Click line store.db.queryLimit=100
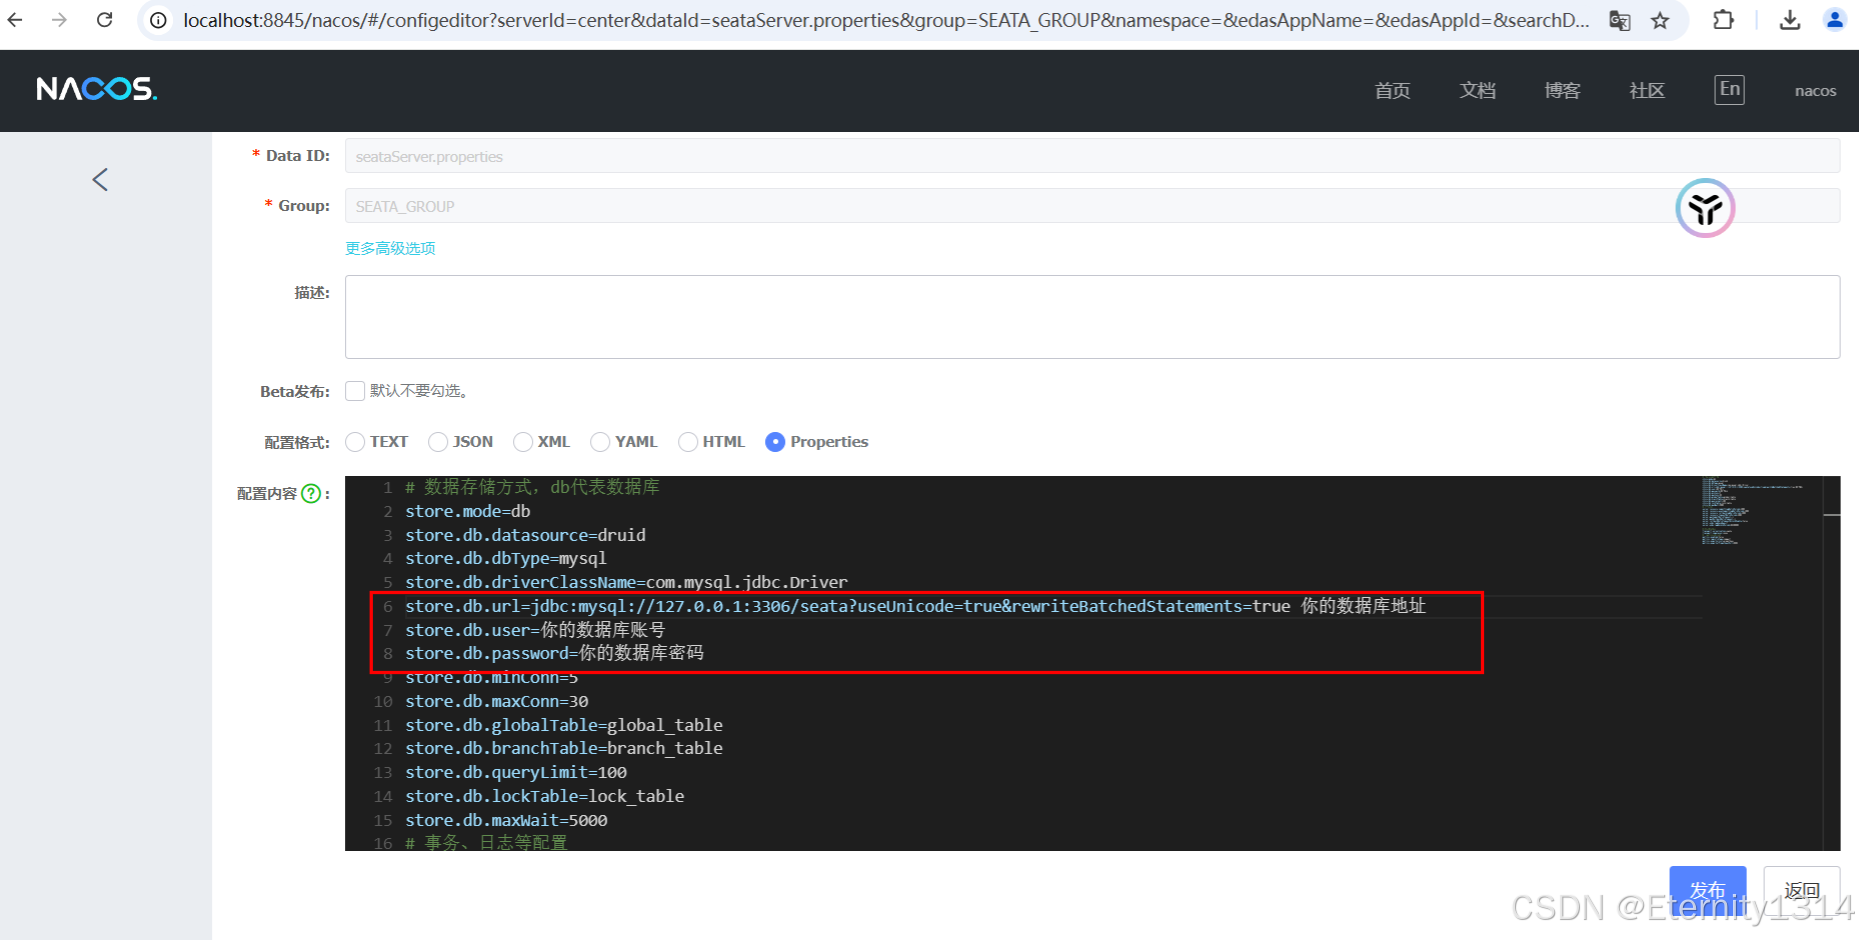This screenshot has height=940, width=1859. [x=516, y=772]
